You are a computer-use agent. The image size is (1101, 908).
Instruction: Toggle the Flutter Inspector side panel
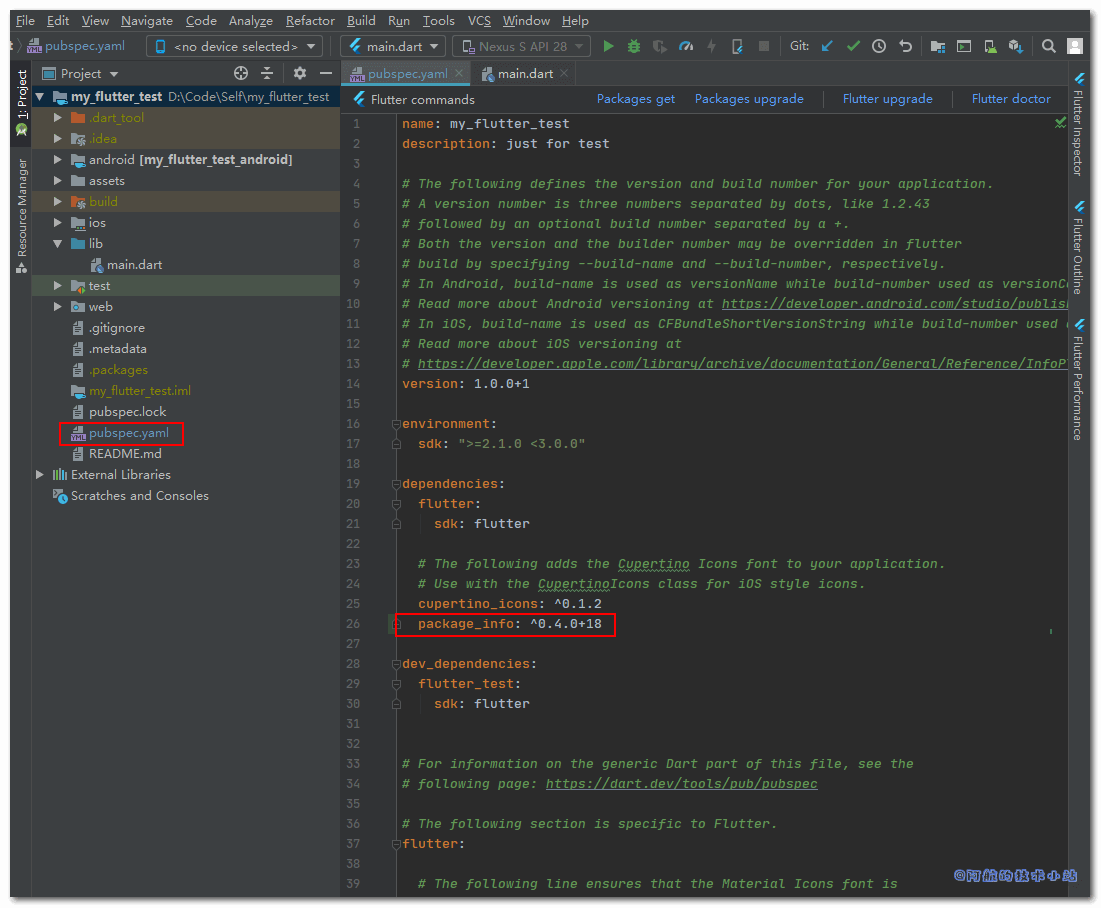coord(1078,125)
